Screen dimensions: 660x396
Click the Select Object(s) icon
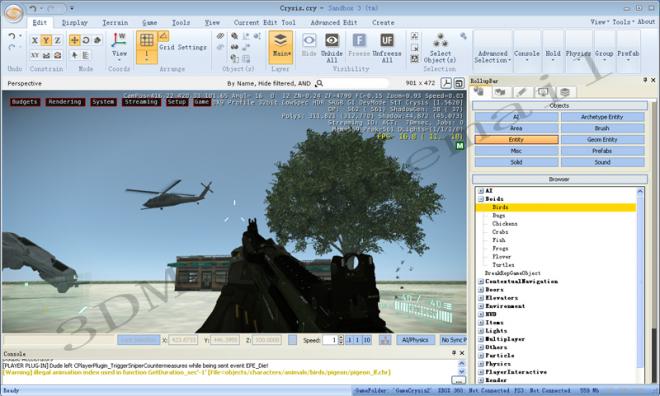(440, 40)
